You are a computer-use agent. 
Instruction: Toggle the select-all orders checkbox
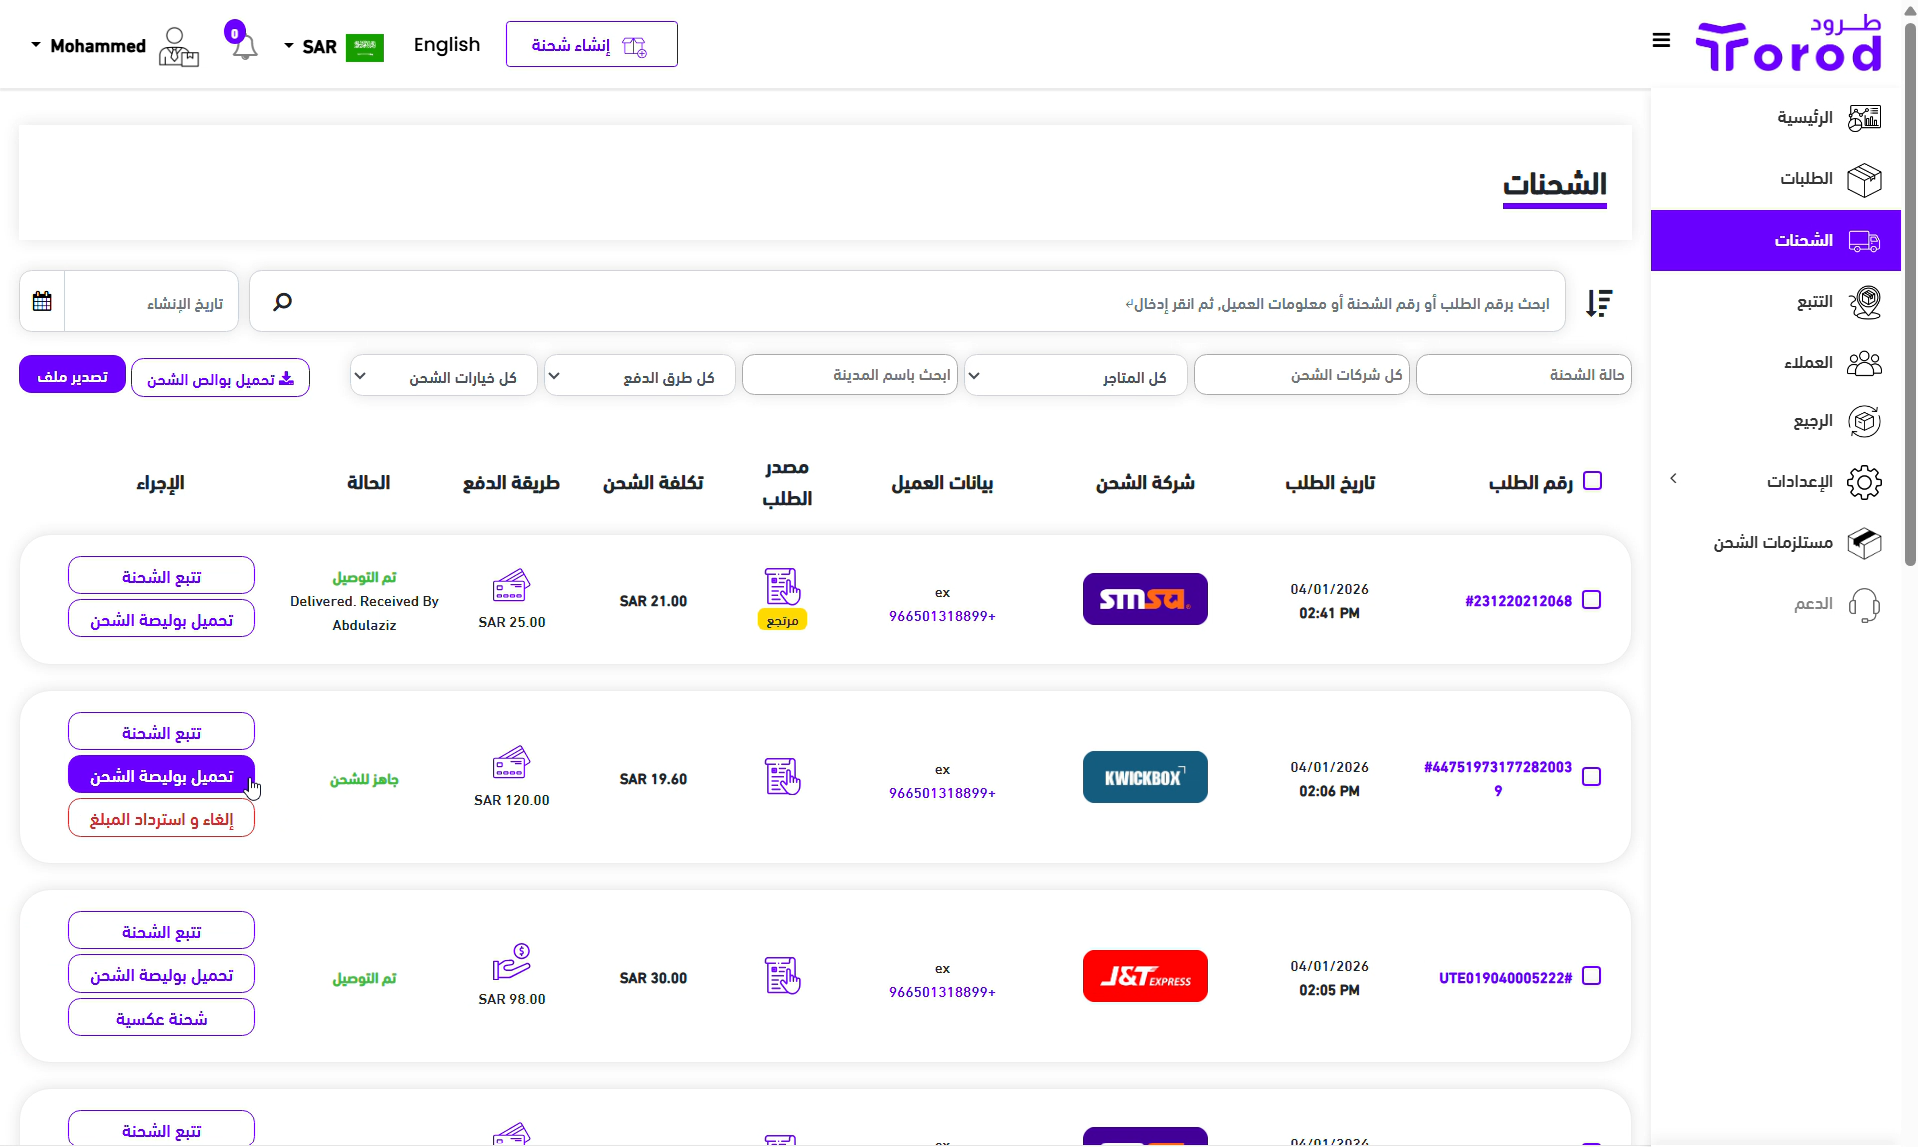(x=1593, y=481)
